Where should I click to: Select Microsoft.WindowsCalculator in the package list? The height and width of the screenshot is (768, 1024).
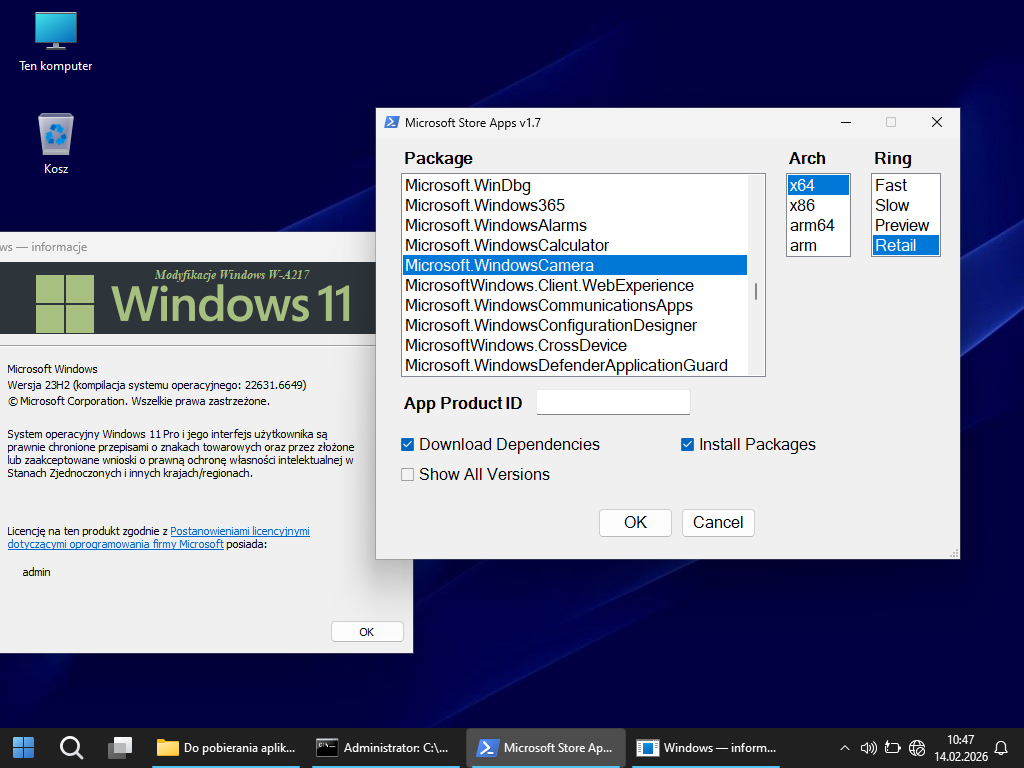point(507,245)
